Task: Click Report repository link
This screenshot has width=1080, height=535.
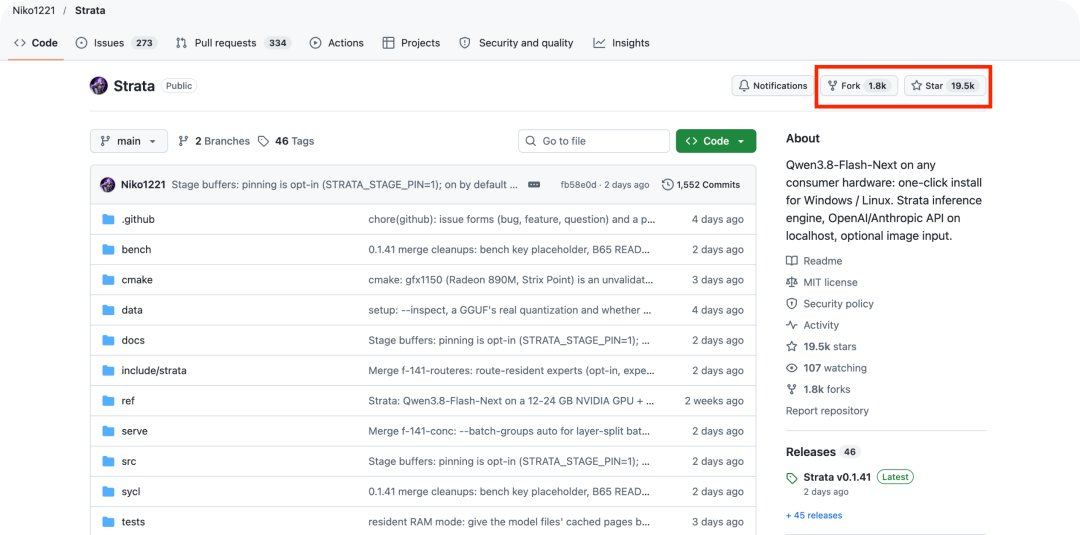Action: pyautogui.click(x=827, y=410)
